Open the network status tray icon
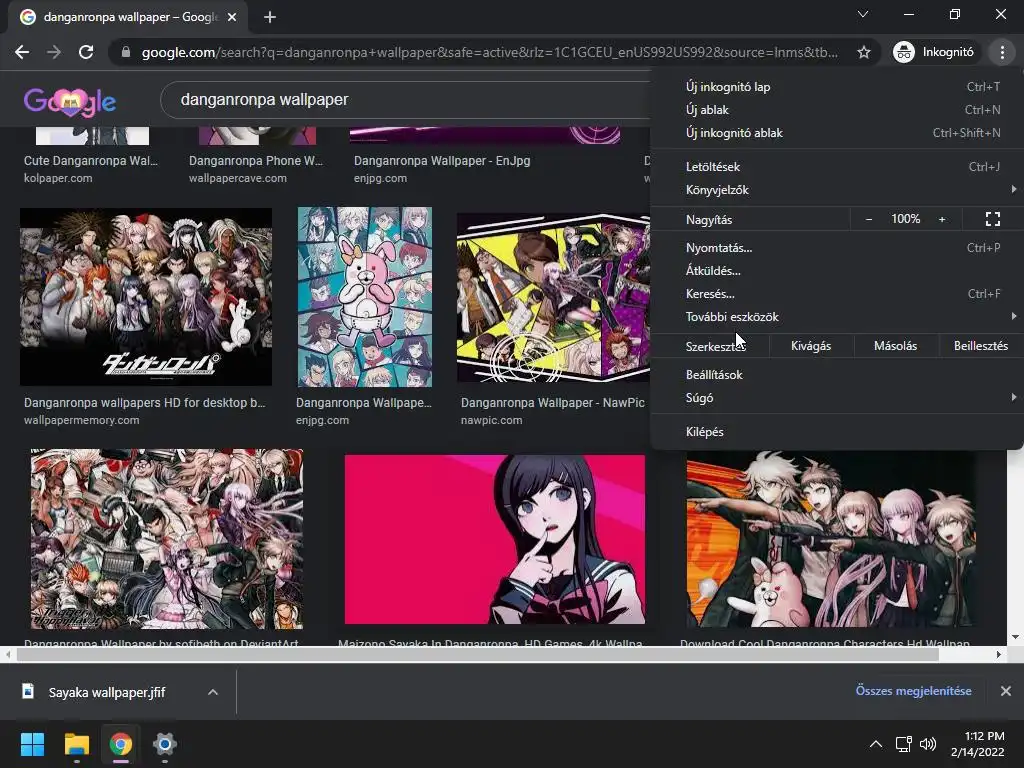 coord(904,744)
